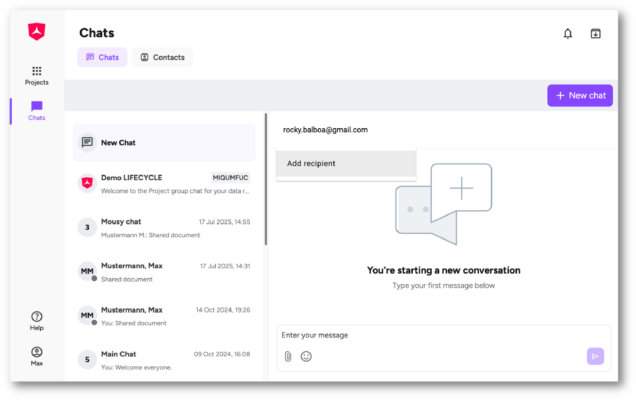
Task: Switch to the Chats tab
Action: (x=103, y=57)
